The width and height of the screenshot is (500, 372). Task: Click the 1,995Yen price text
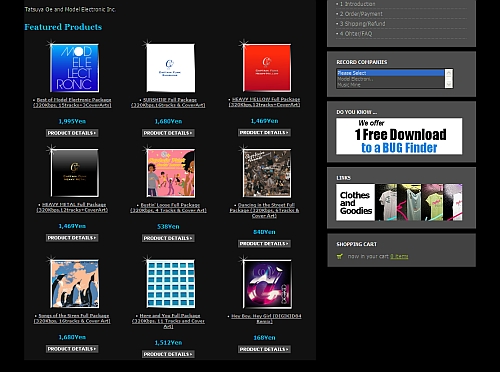72,121
